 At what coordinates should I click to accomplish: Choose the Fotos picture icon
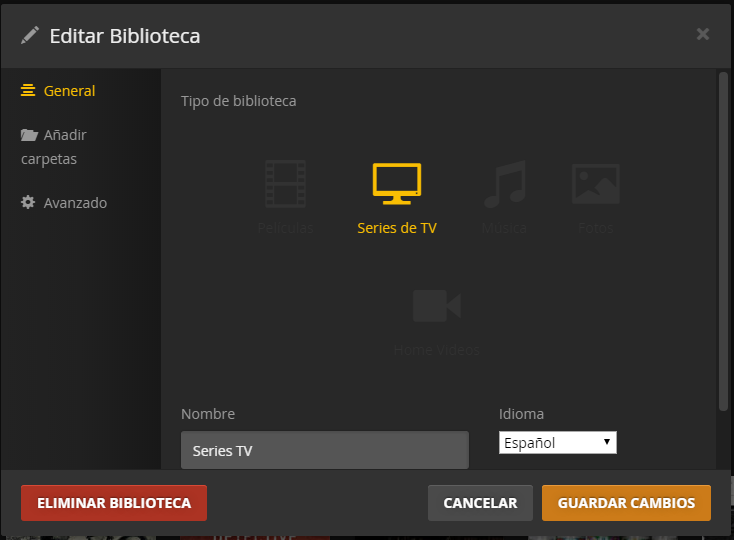coord(595,184)
